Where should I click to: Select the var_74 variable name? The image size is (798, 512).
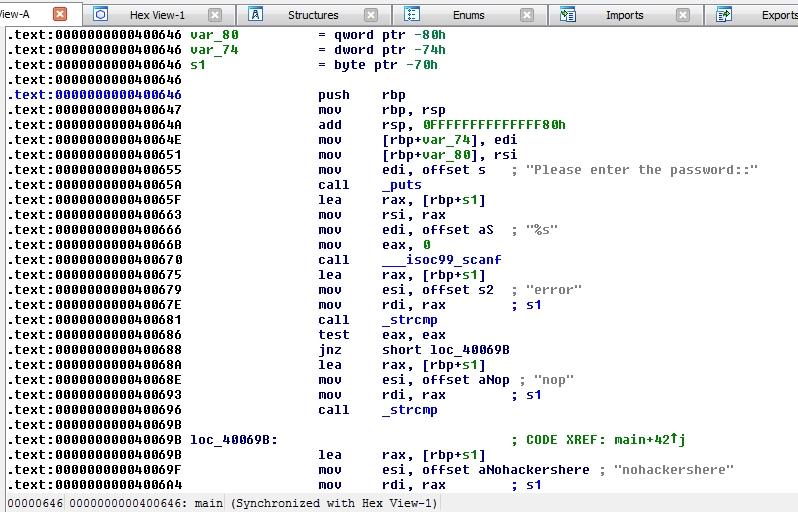[x=214, y=50]
